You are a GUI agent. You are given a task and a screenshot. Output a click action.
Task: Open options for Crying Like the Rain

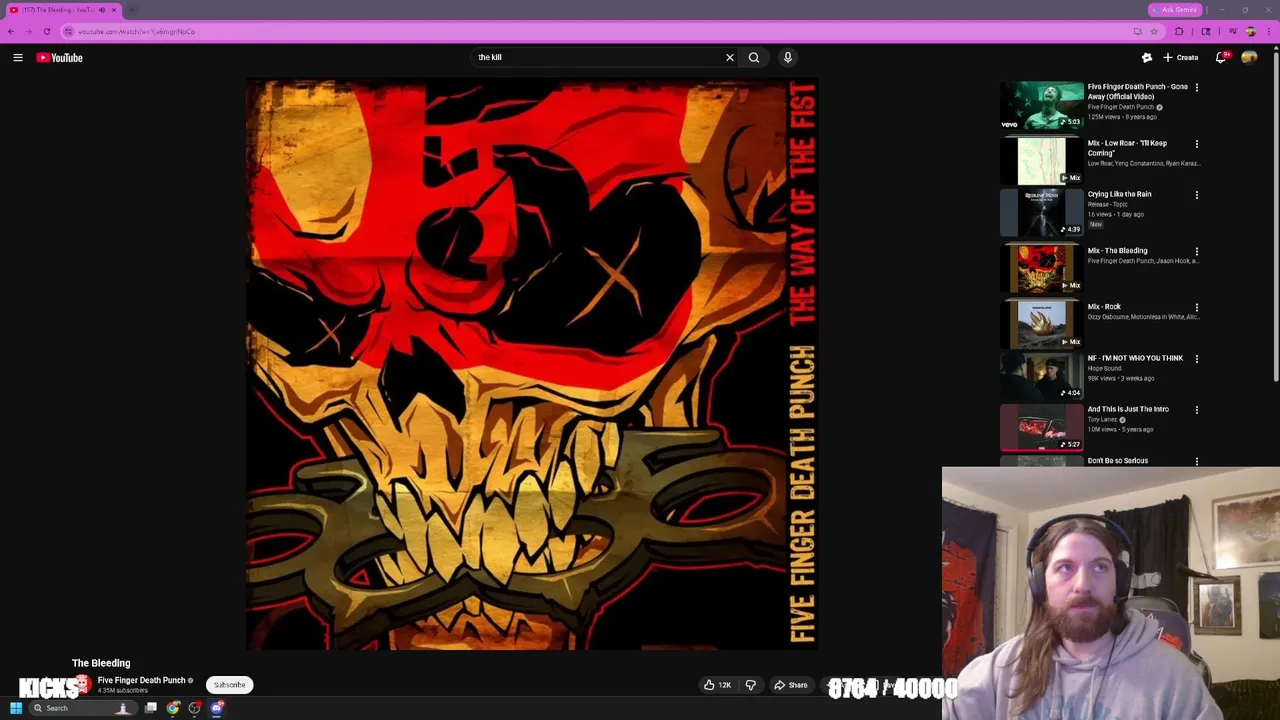click(1196, 195)
